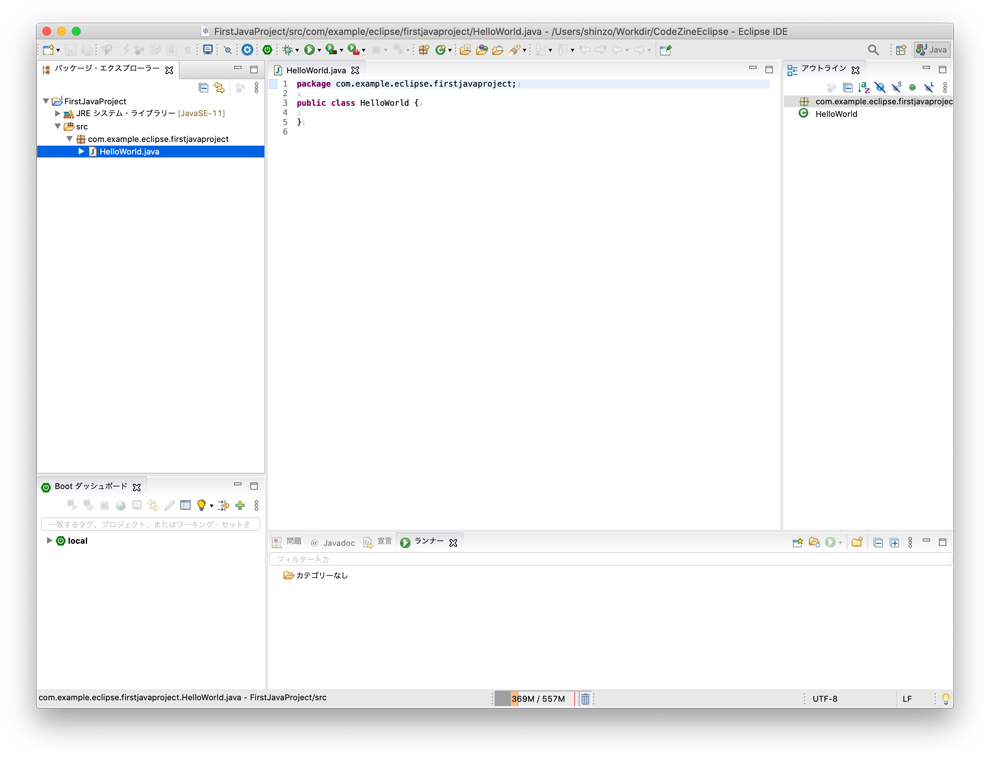
Task: Open the Search flashlight toolbar icon
Action: coord(515,50)
